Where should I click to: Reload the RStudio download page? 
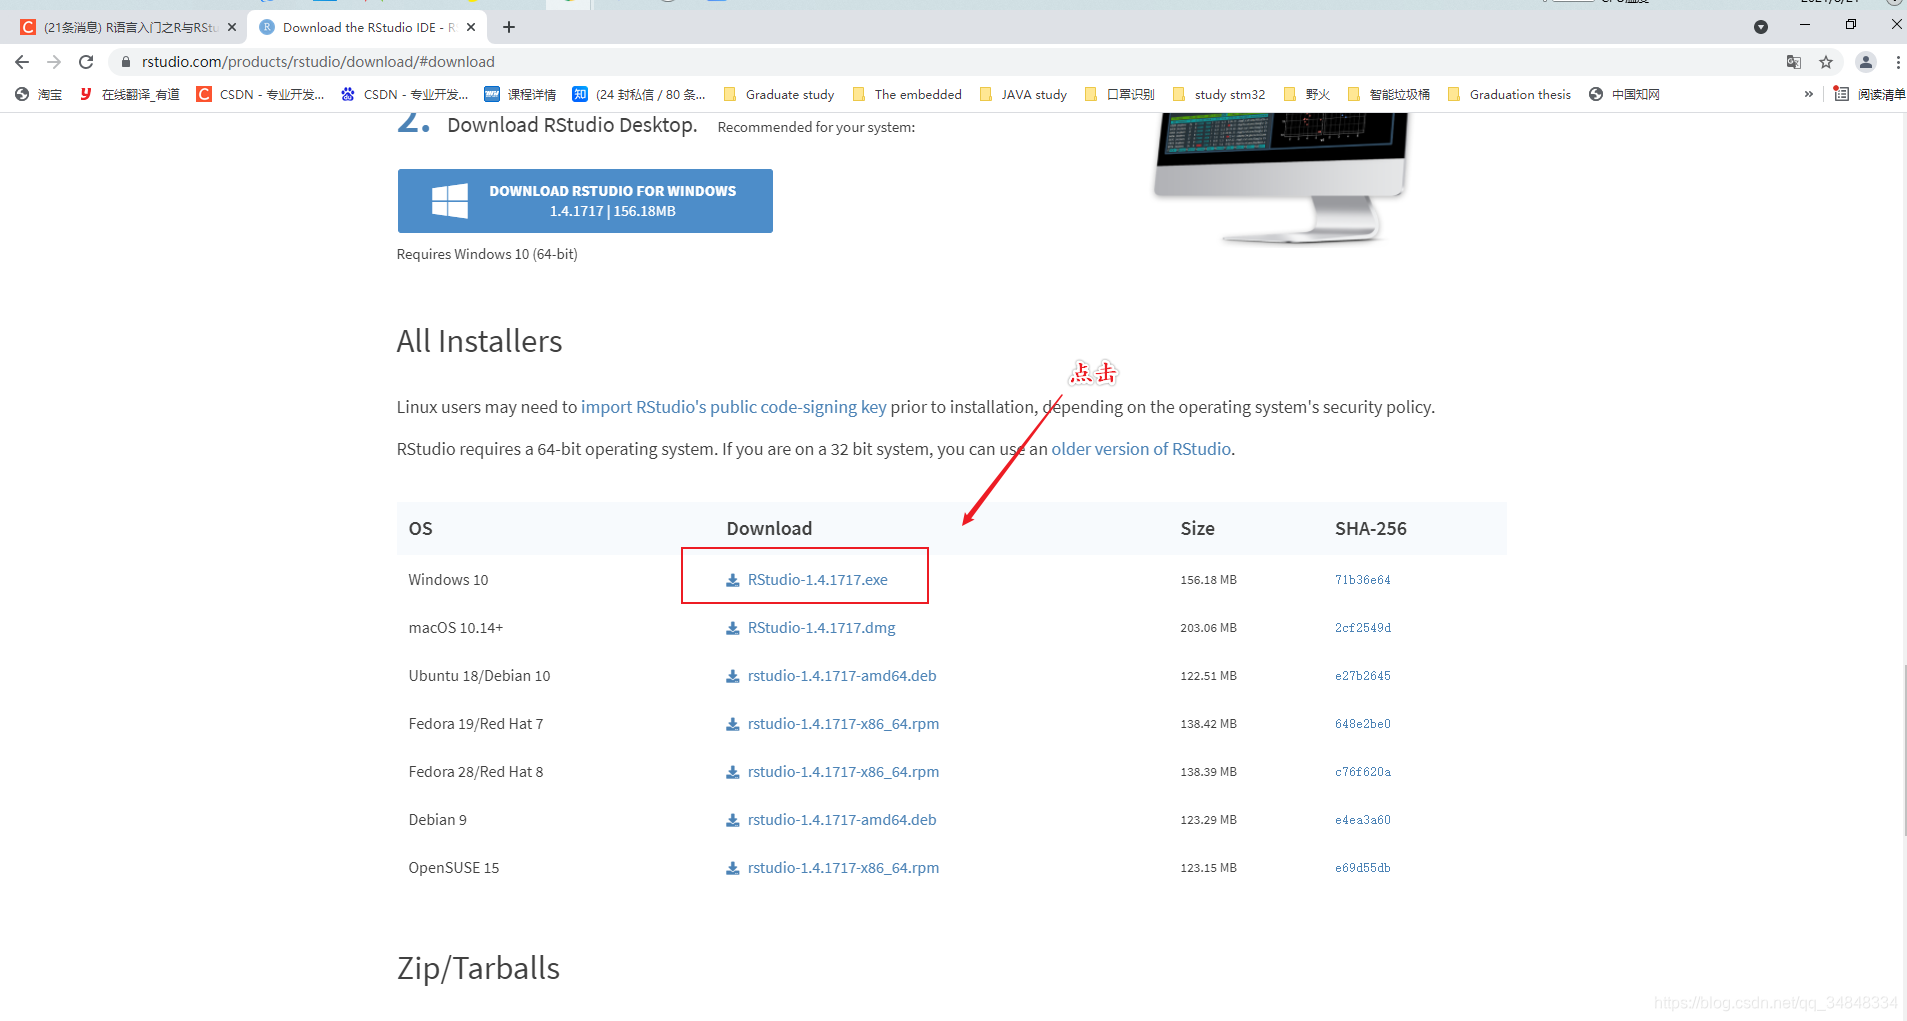pyautogui.click(x=86, y=62)
